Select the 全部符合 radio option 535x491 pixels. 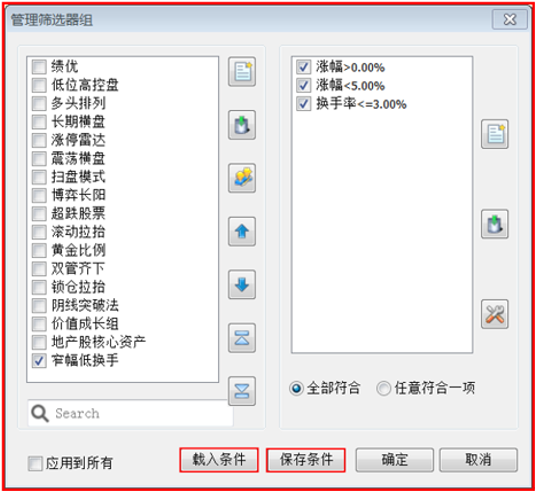(x=296, y=388)
